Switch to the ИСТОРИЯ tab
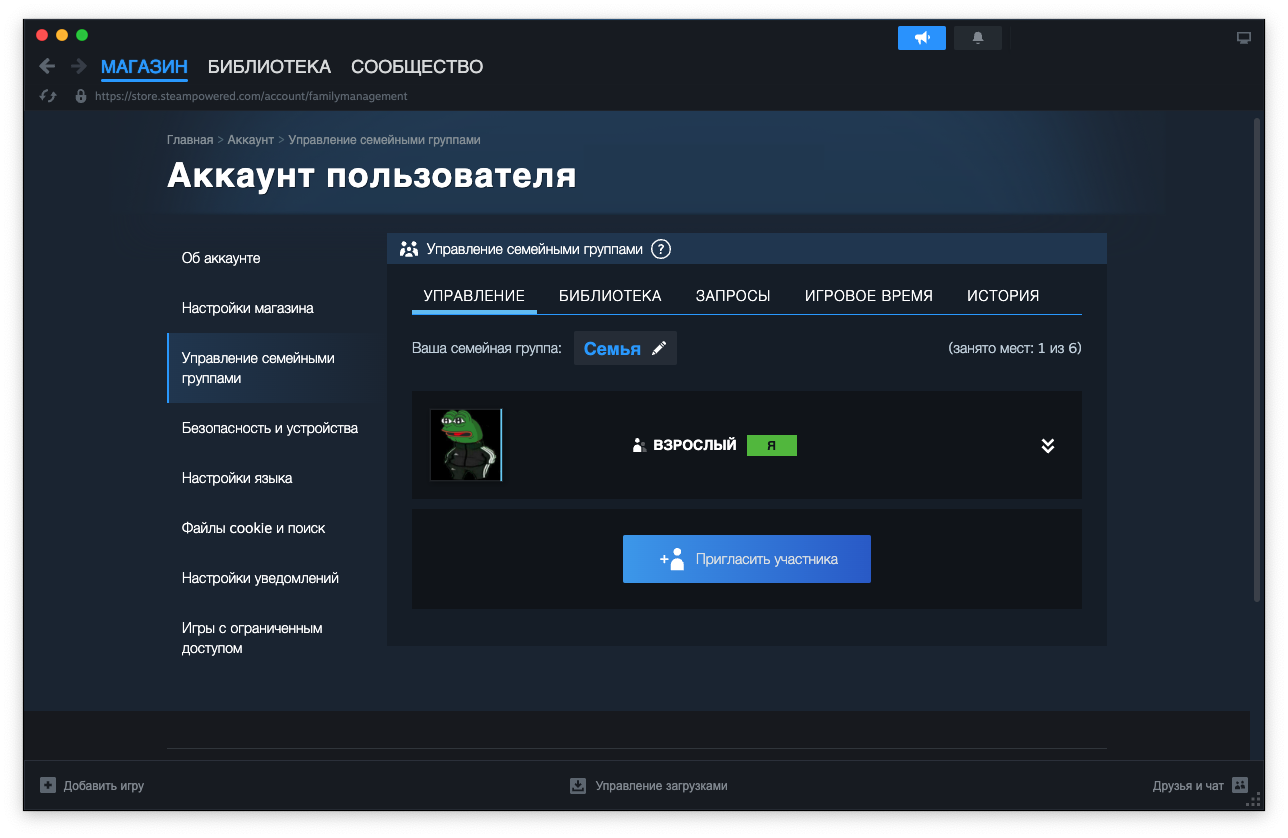 coord(1003,296)
